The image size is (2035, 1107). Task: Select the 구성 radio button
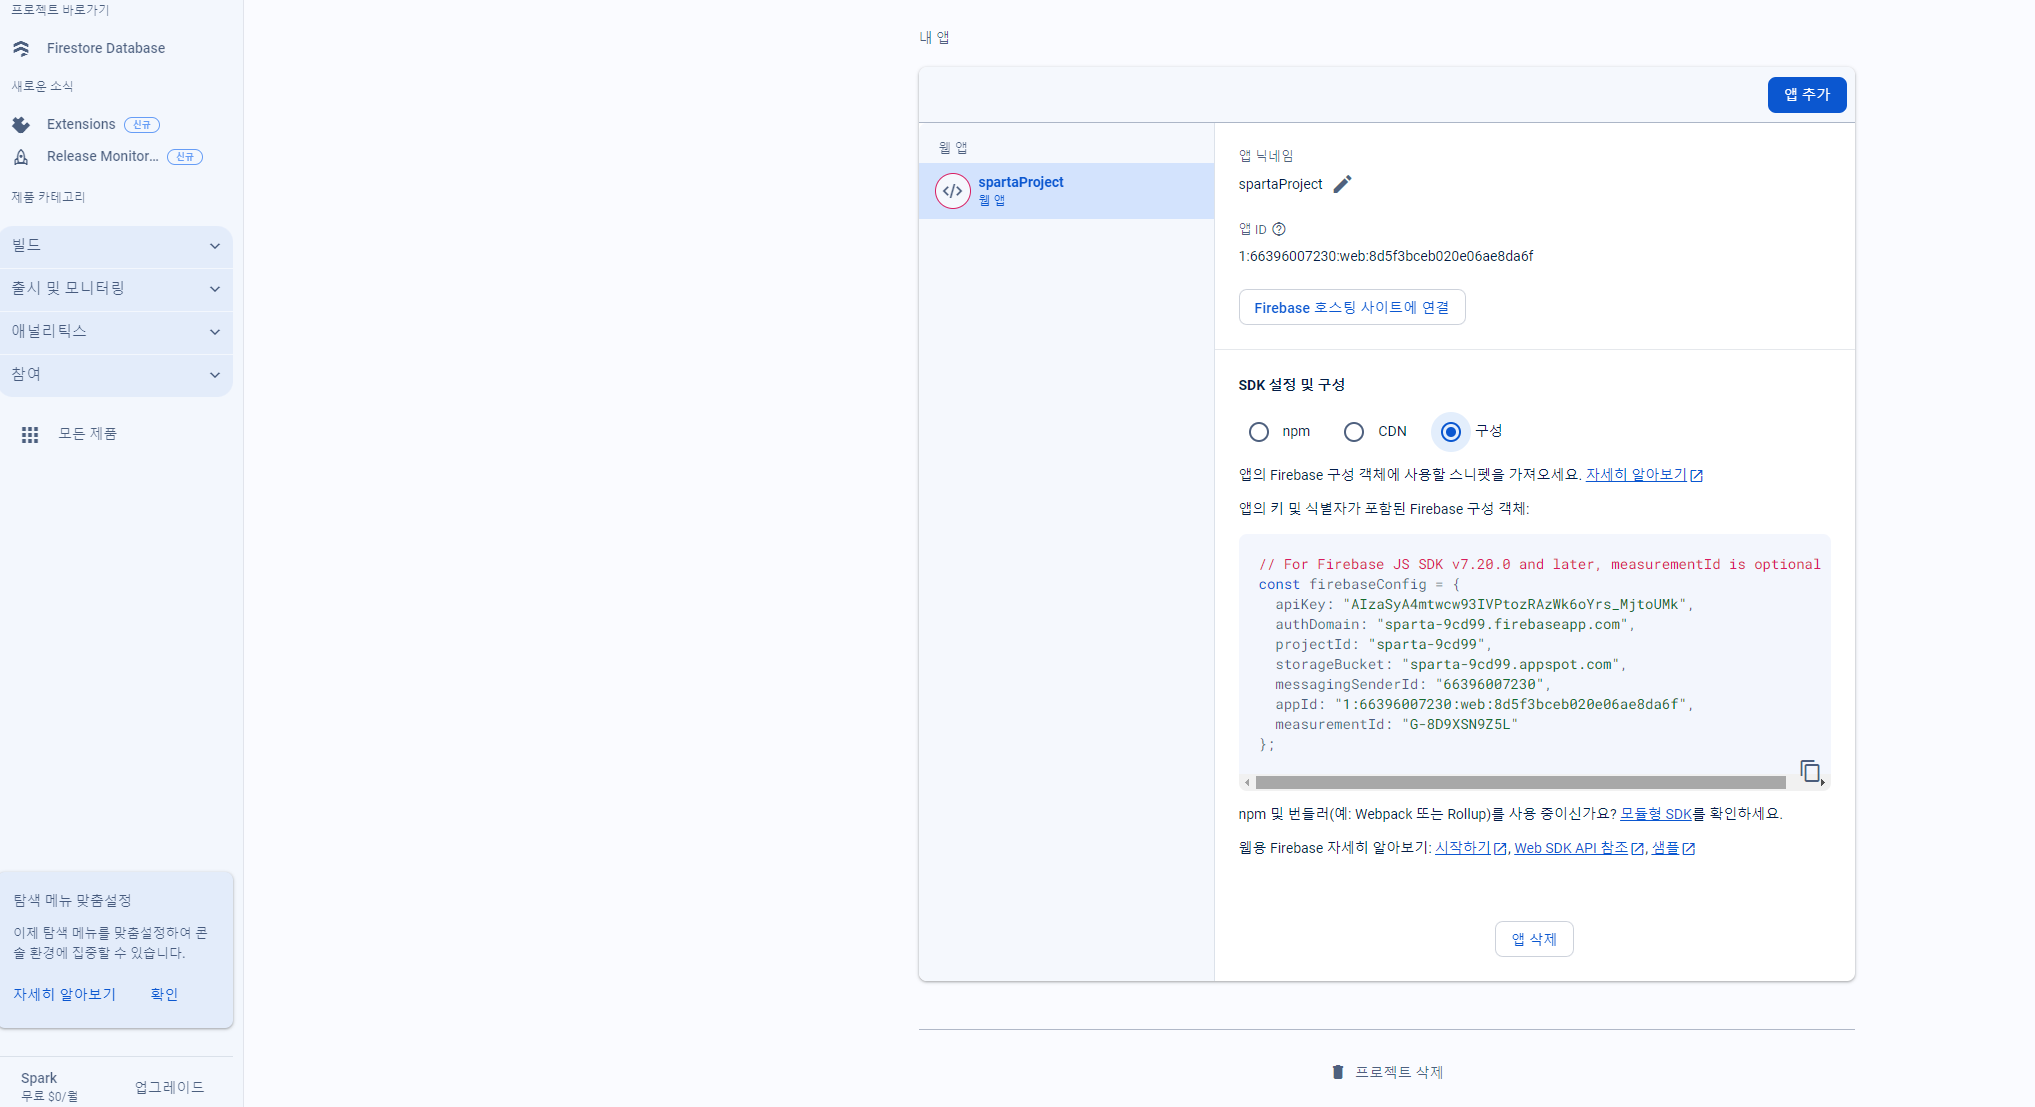1451,432
